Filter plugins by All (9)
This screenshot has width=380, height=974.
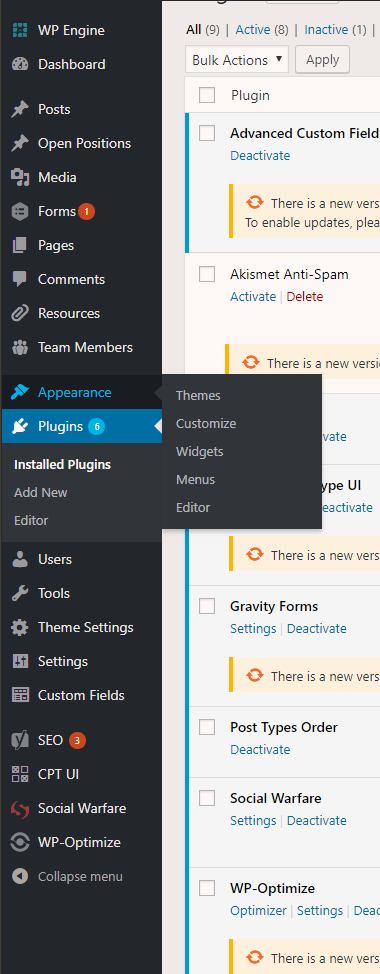point(202,29)
